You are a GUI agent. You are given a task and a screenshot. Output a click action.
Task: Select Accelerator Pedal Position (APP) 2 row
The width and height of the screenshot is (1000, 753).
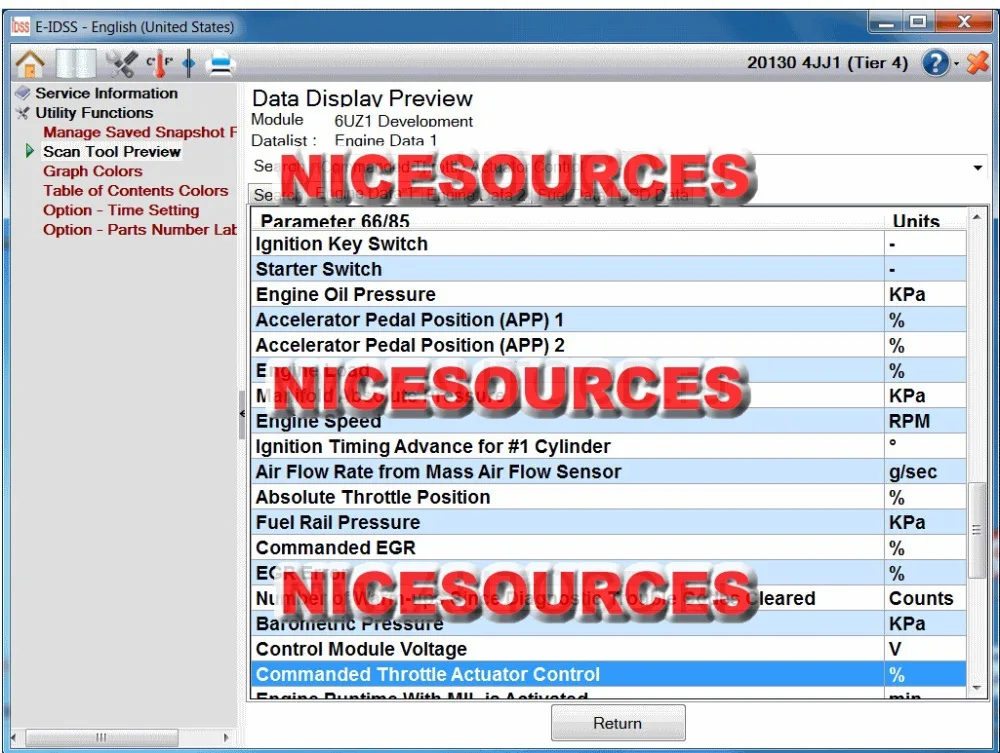tap(609, 345)
